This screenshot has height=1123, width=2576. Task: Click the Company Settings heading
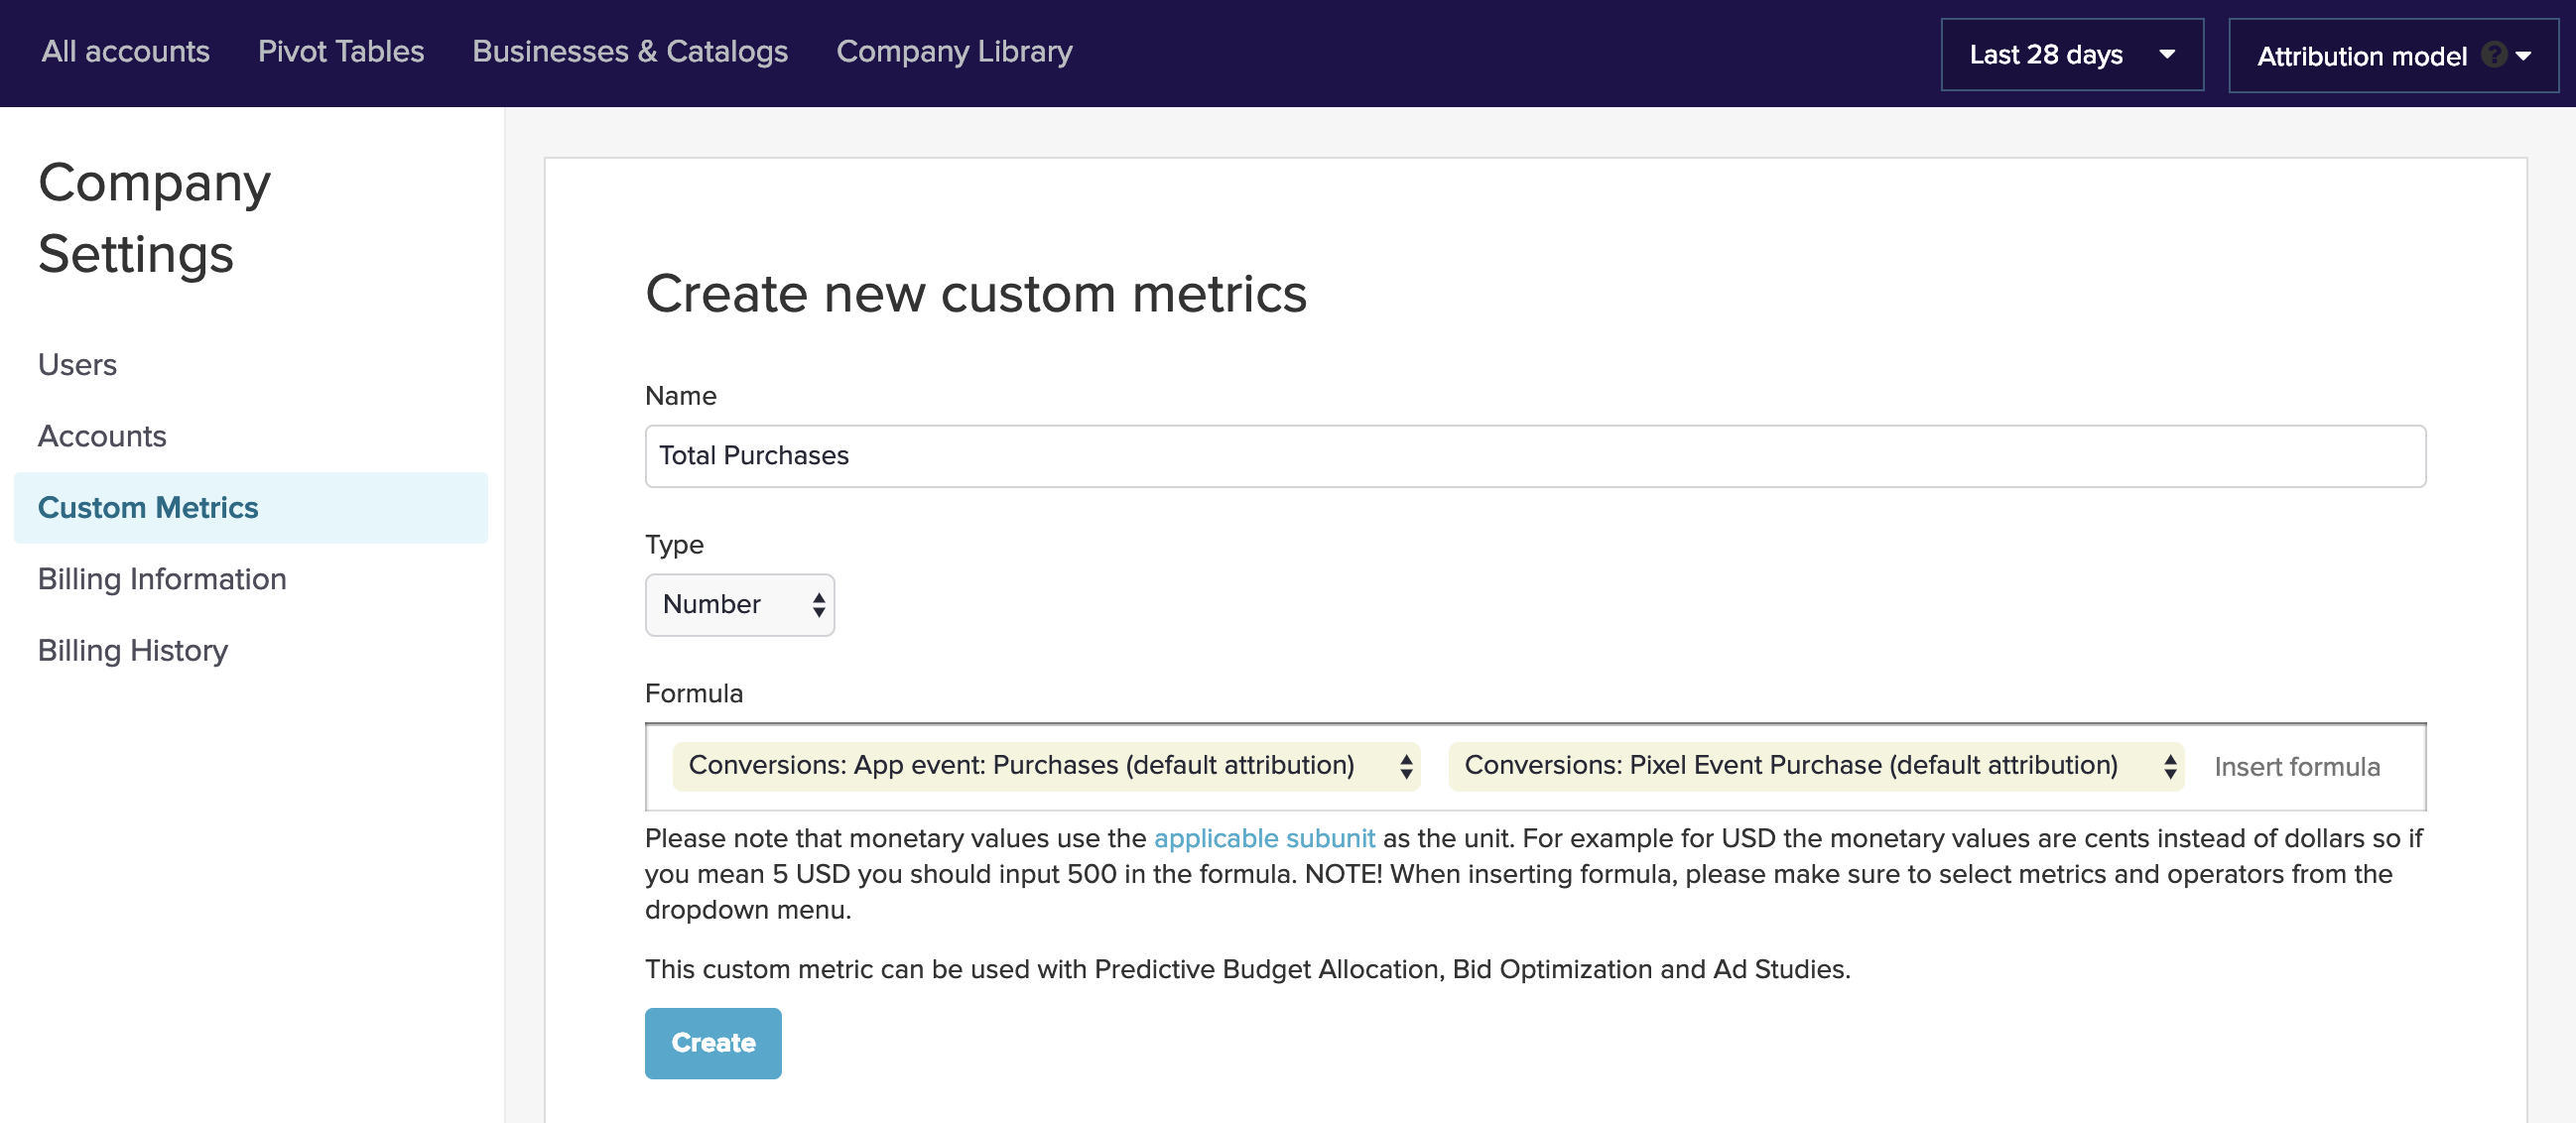coord(154,218)
